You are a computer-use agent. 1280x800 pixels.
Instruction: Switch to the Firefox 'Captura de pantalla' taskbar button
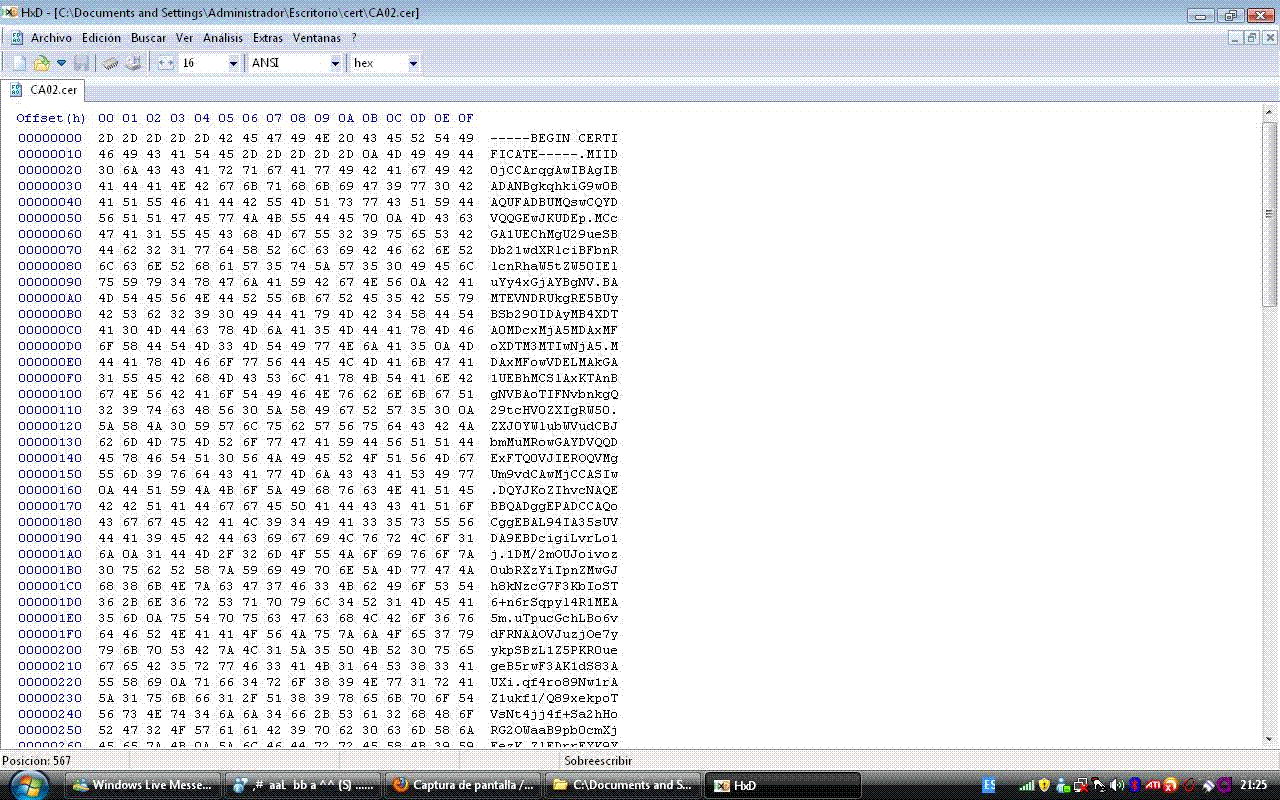[x=462, y=785]
